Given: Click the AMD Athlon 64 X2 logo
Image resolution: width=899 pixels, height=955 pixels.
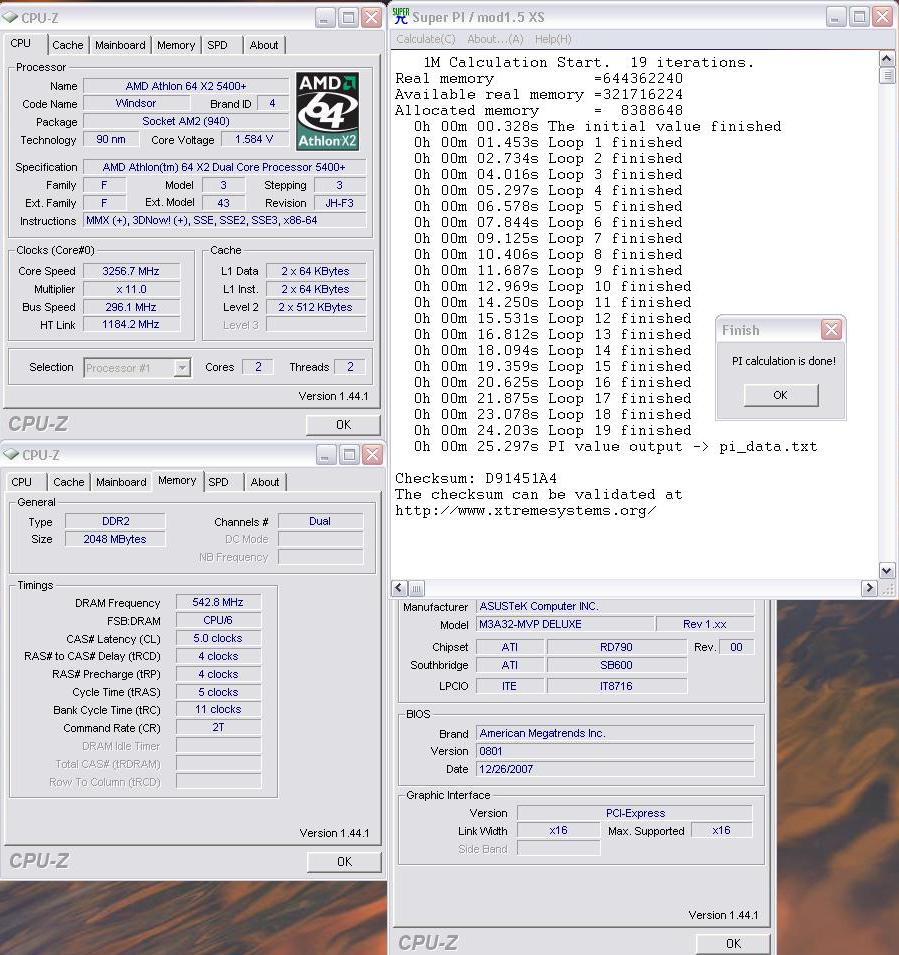Looking at the screenshot, I should [x=327, y=111].
